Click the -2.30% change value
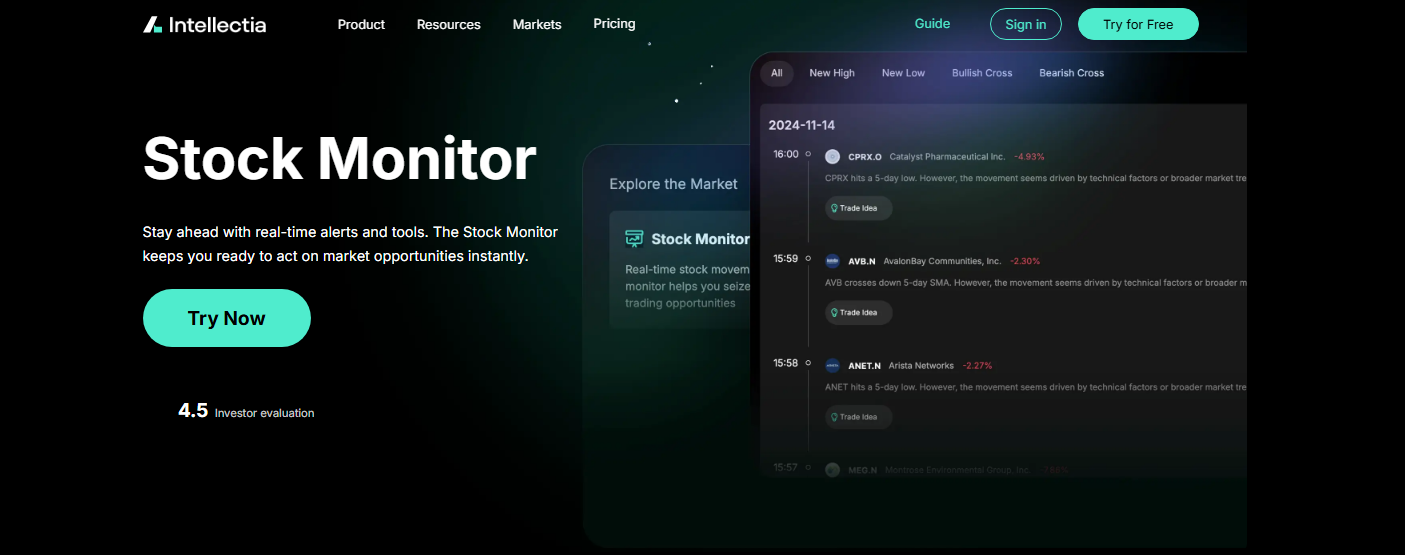This screenshot has width=1405, height=555. point(1025,261)
